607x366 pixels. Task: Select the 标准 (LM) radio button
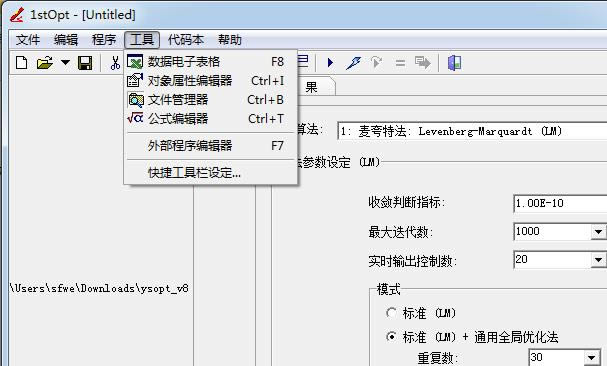point(391,313)
